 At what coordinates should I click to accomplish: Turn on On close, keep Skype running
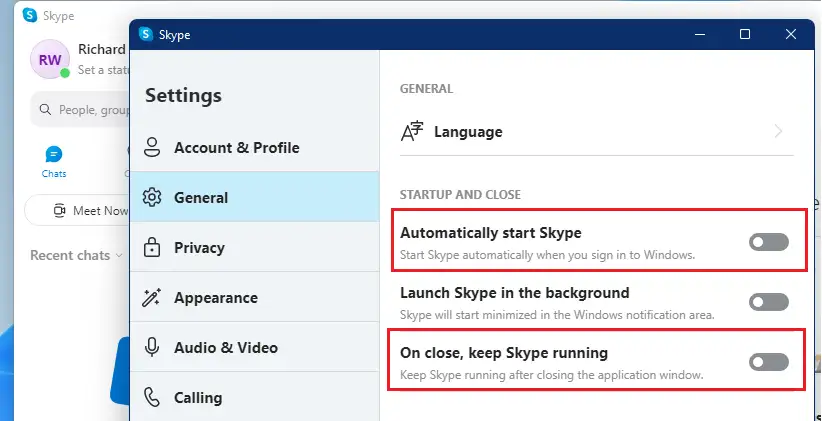pos(769,362)
